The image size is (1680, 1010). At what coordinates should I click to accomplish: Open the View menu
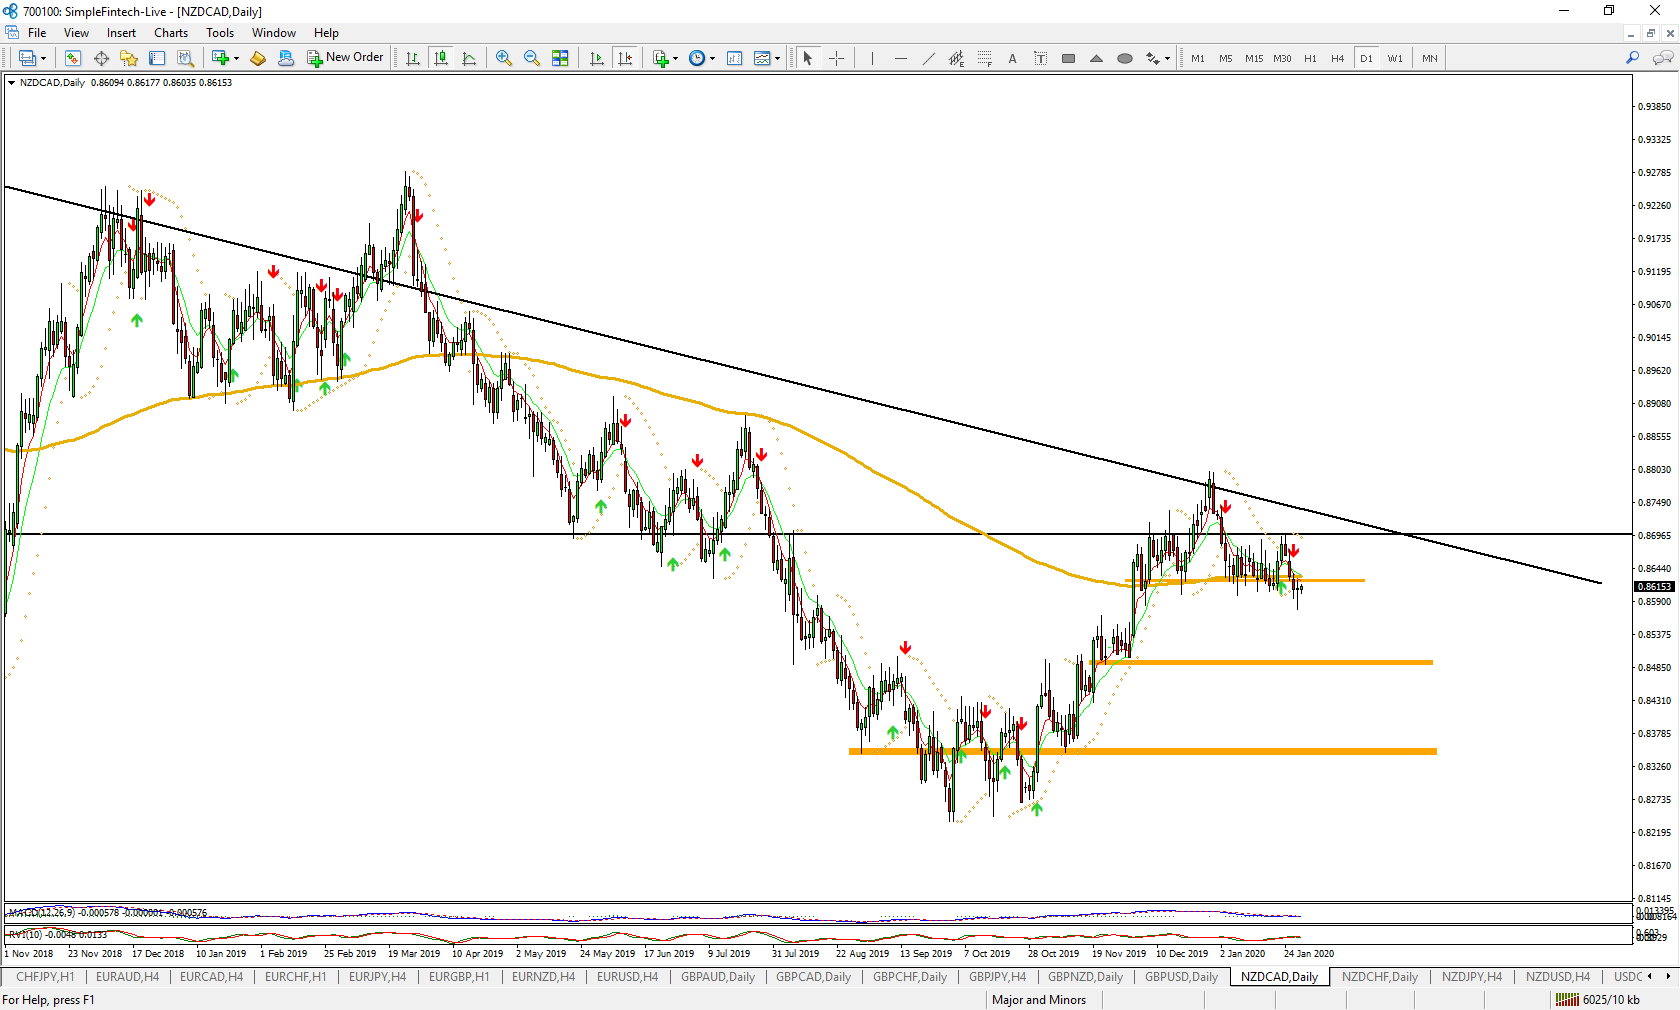pyautogui.click(x=76, y=33)
